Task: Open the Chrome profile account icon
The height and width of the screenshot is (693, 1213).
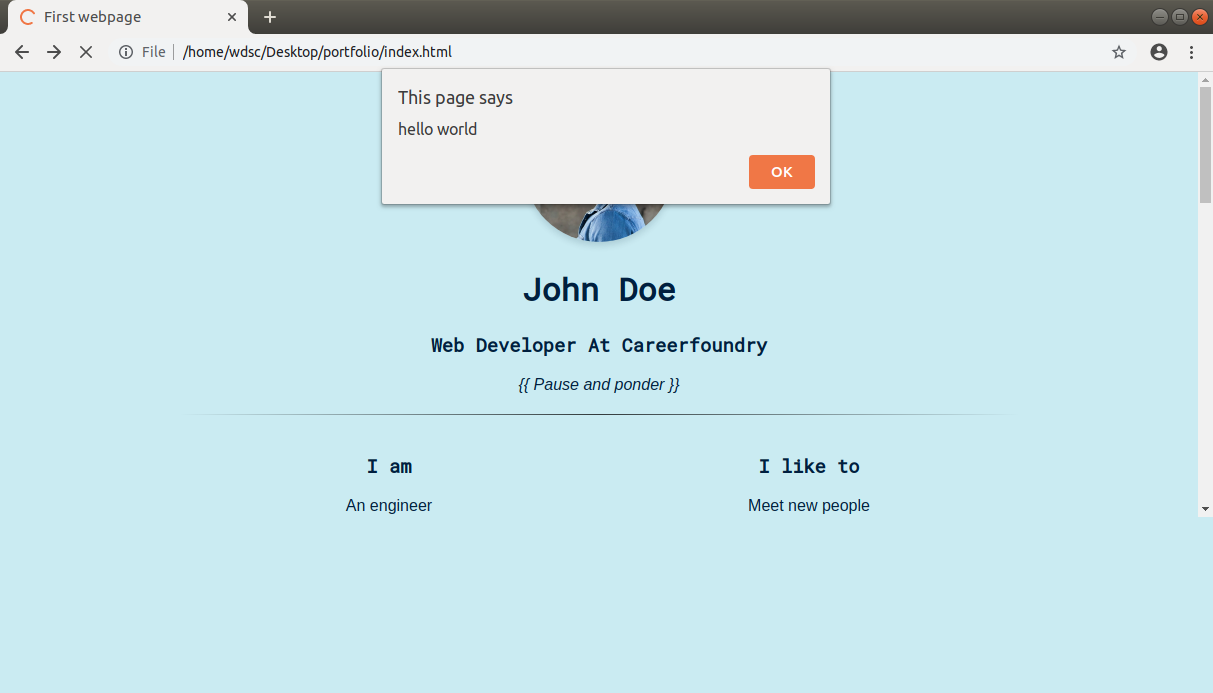Action: 1159,52
